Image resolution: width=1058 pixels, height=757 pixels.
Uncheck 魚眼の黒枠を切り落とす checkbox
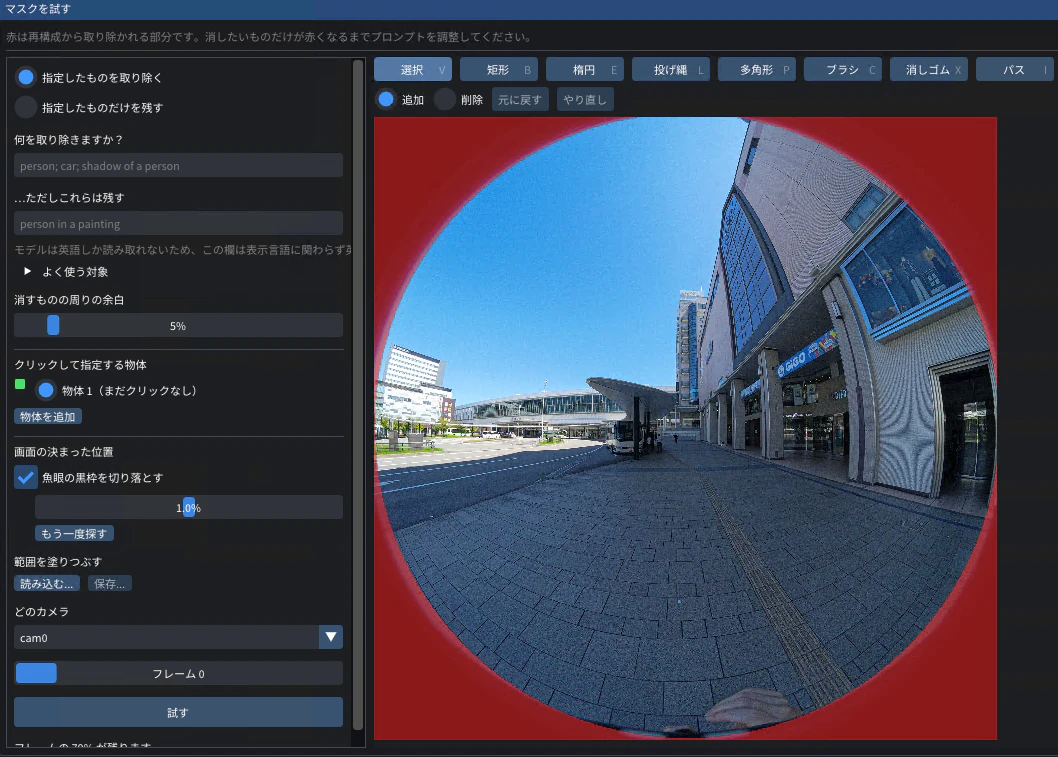[x=26, y=478]
